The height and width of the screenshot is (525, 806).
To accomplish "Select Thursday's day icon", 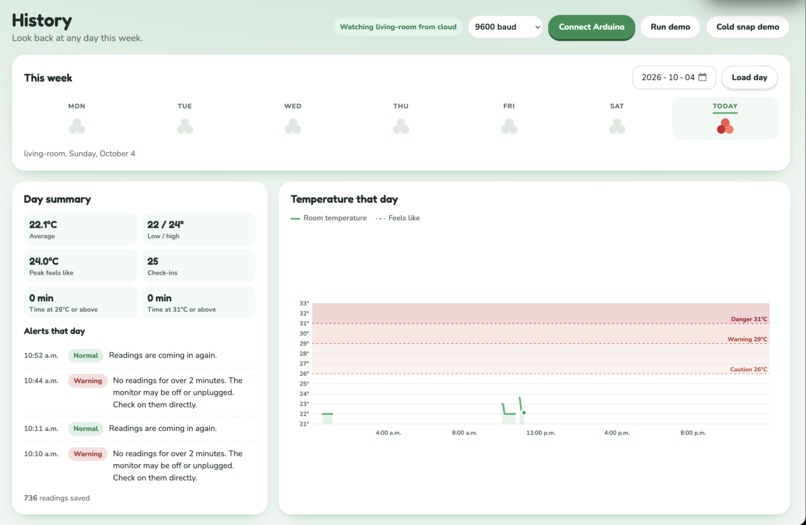I will pyautogui.click(x=401, y=126).
